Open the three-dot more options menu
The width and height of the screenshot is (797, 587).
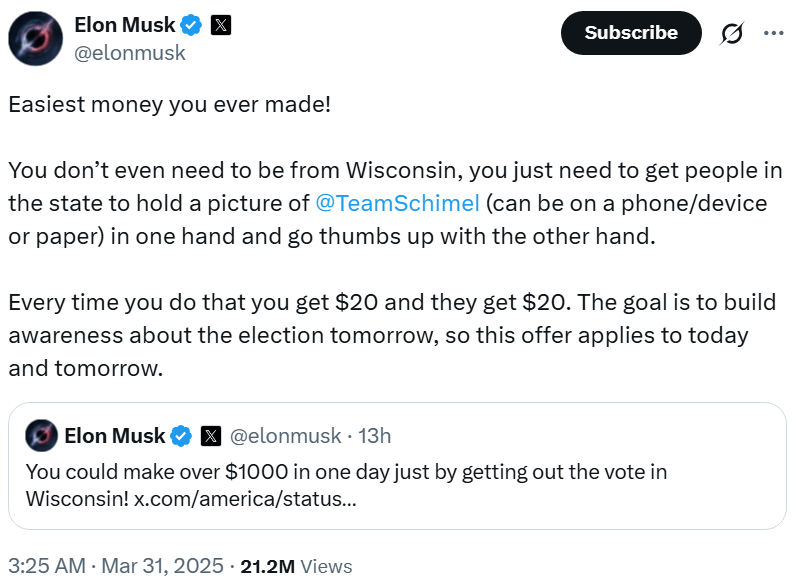point(773,33)
